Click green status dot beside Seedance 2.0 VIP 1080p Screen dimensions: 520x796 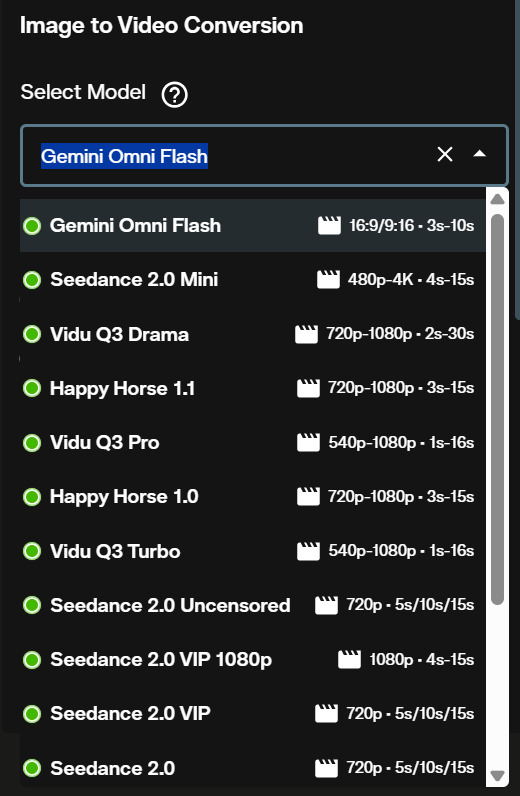coord(32,660)
